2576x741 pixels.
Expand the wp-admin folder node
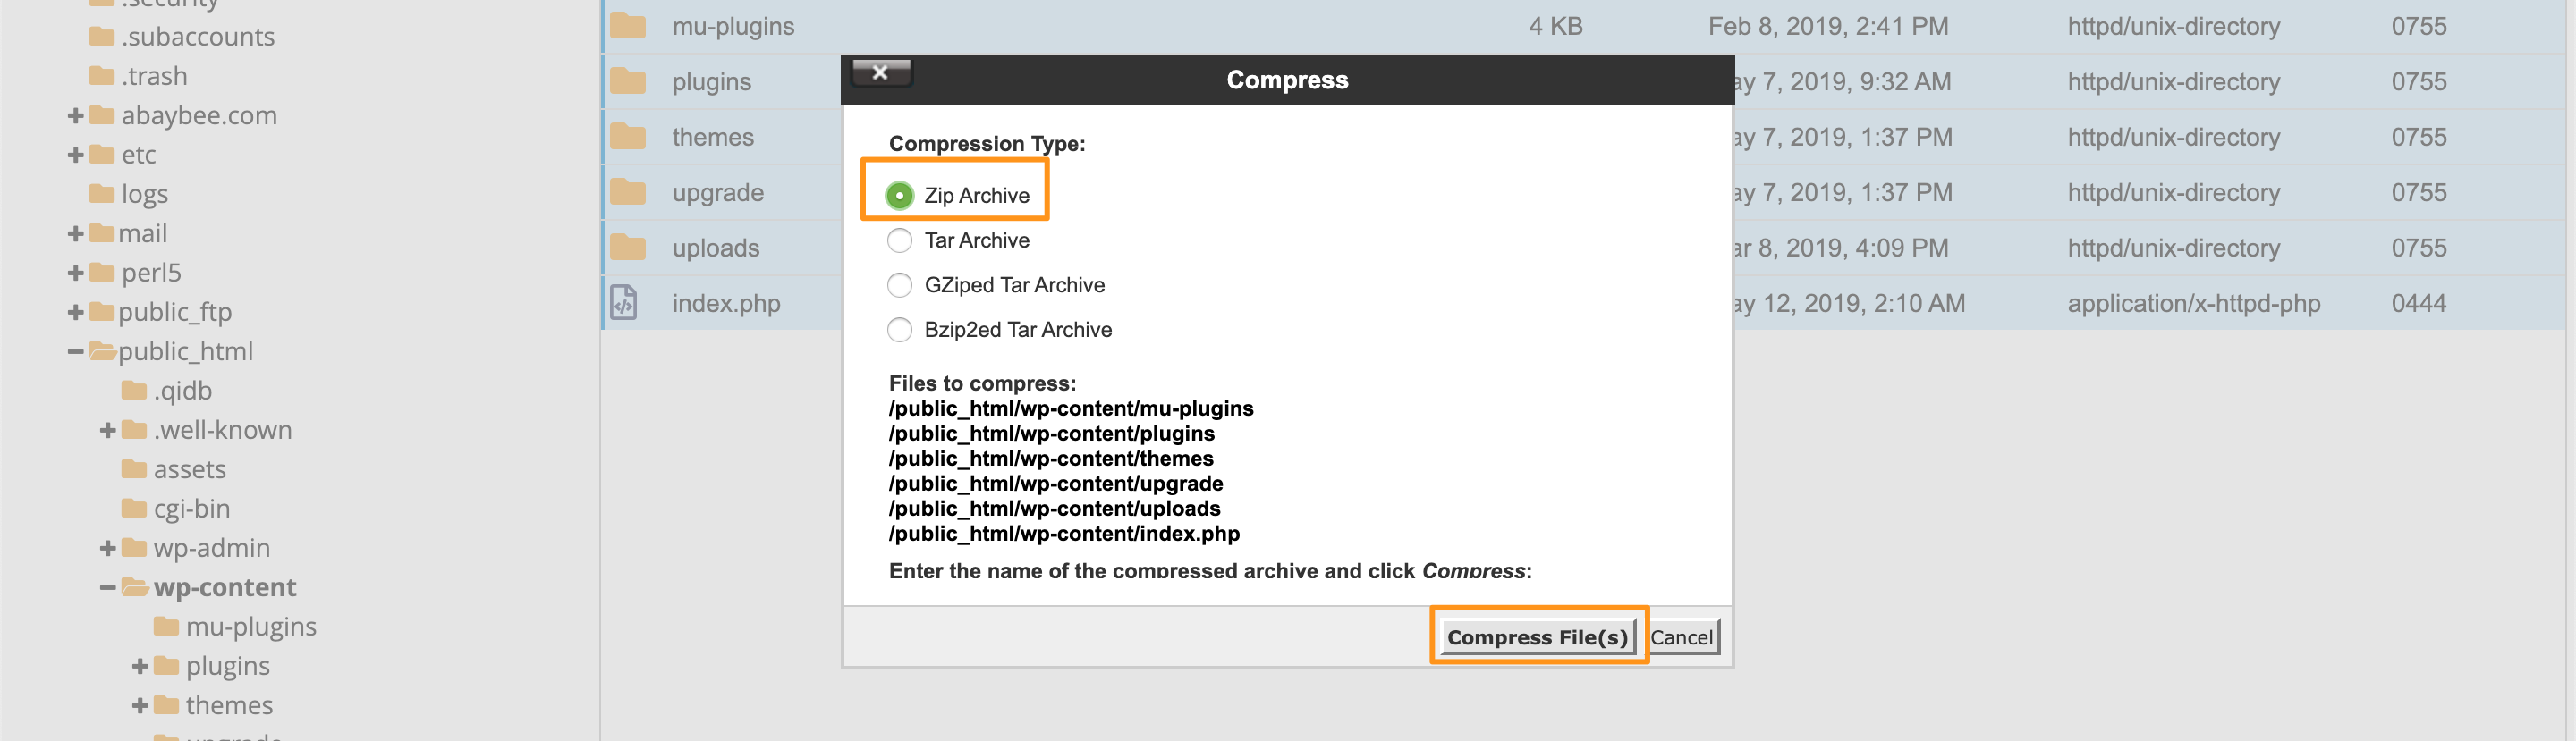(108, 548)
